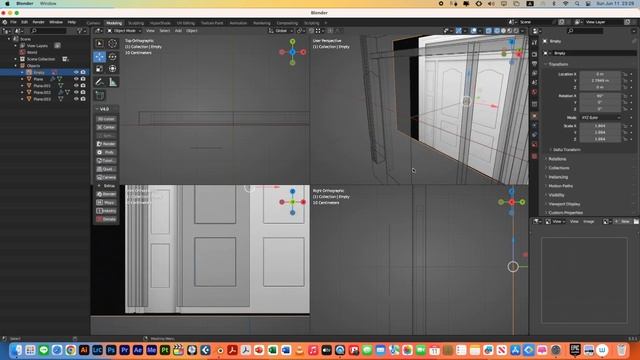Select the Add Cube tool
Screen dimensions: 640x360
(x=100, y=96)
